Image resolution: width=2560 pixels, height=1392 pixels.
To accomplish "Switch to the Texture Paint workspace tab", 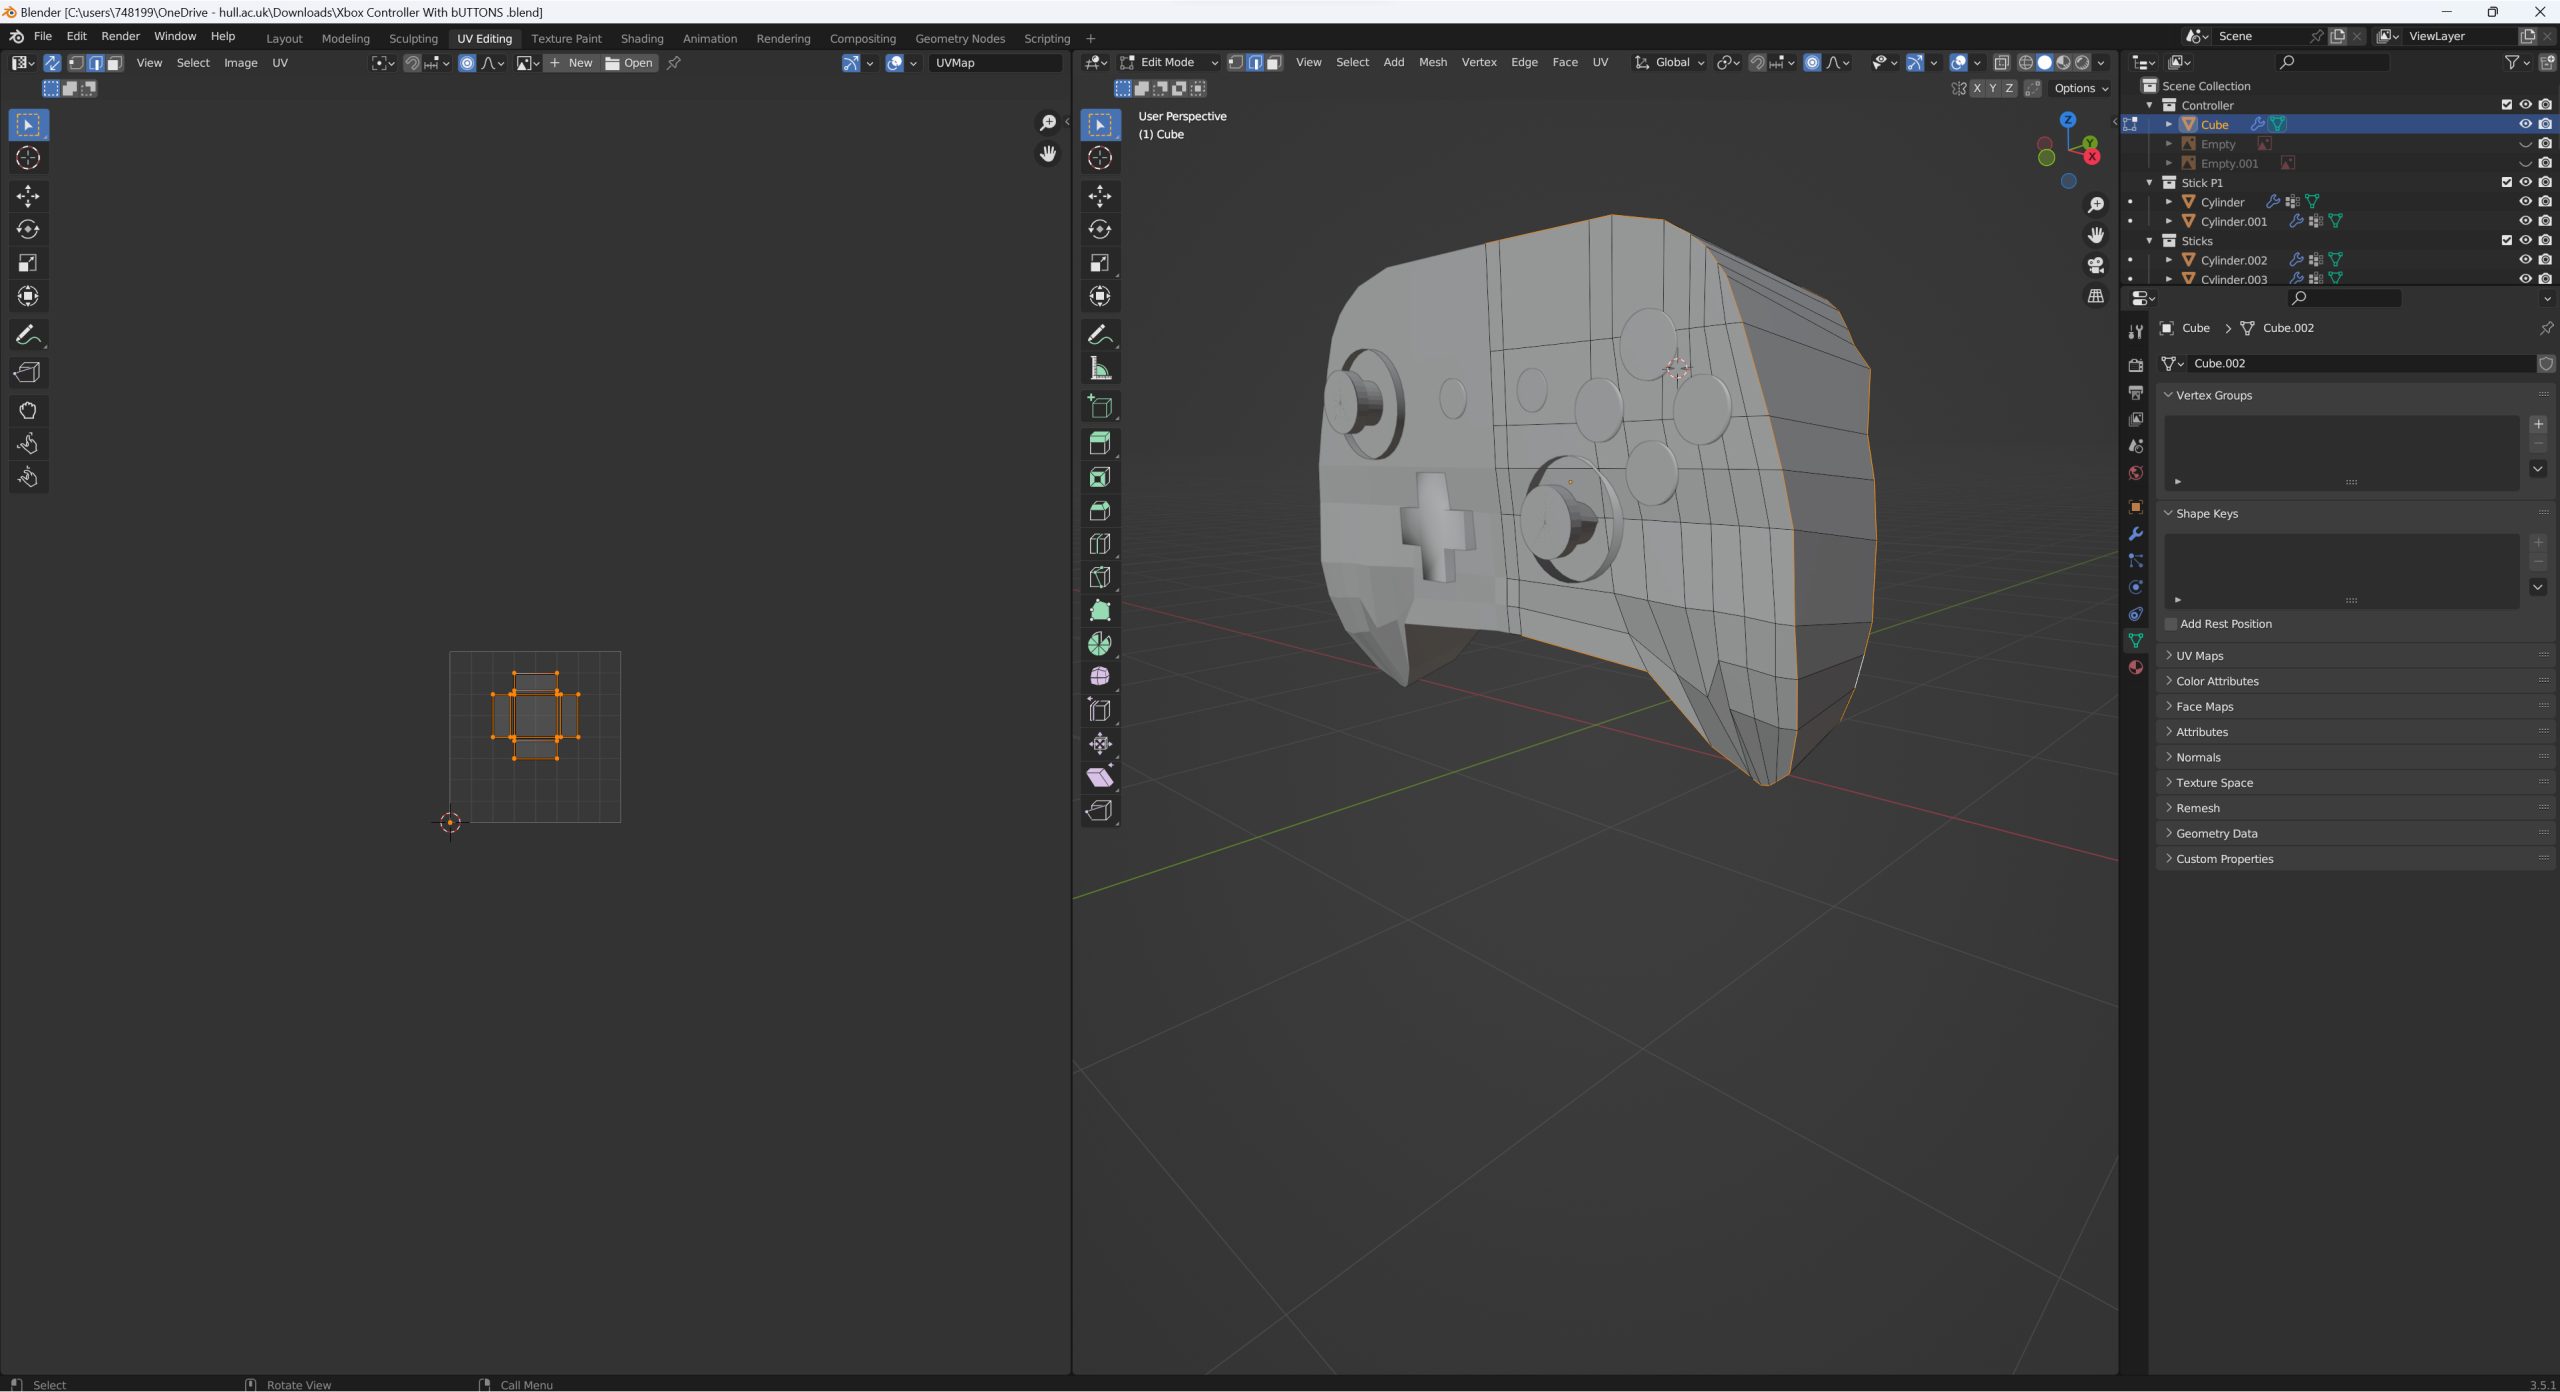I will (x=566, y=39).
